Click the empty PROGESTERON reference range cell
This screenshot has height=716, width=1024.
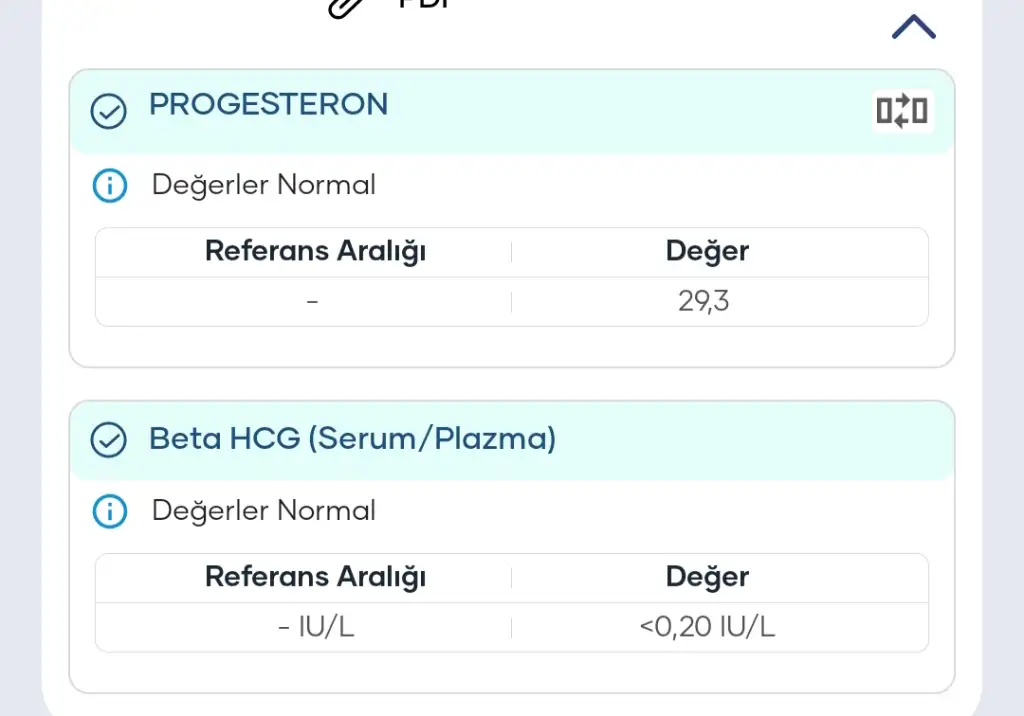coord(313,301)
